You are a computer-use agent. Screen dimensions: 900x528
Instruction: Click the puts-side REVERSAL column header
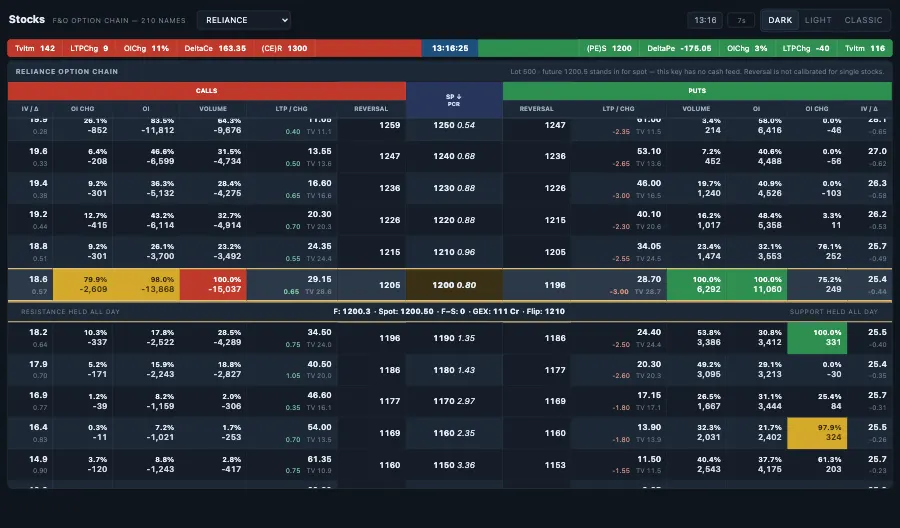tap(537, 108)
